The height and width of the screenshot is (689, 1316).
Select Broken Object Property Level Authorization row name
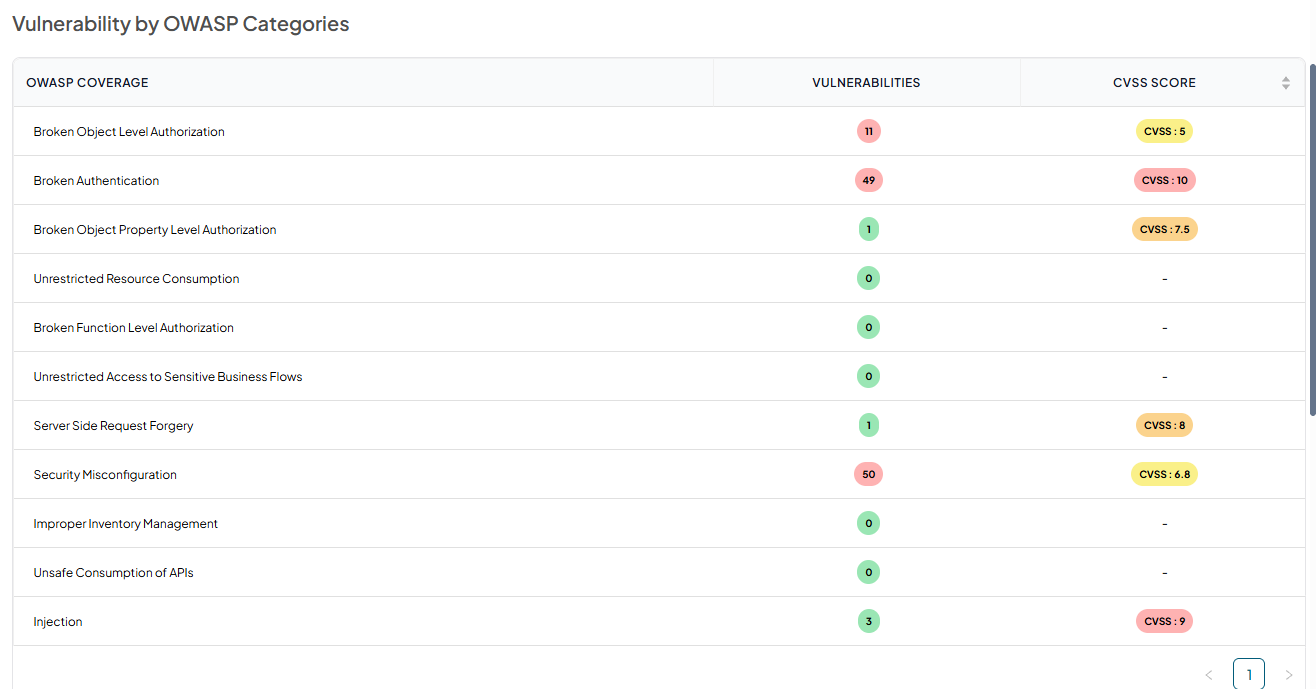155,230
